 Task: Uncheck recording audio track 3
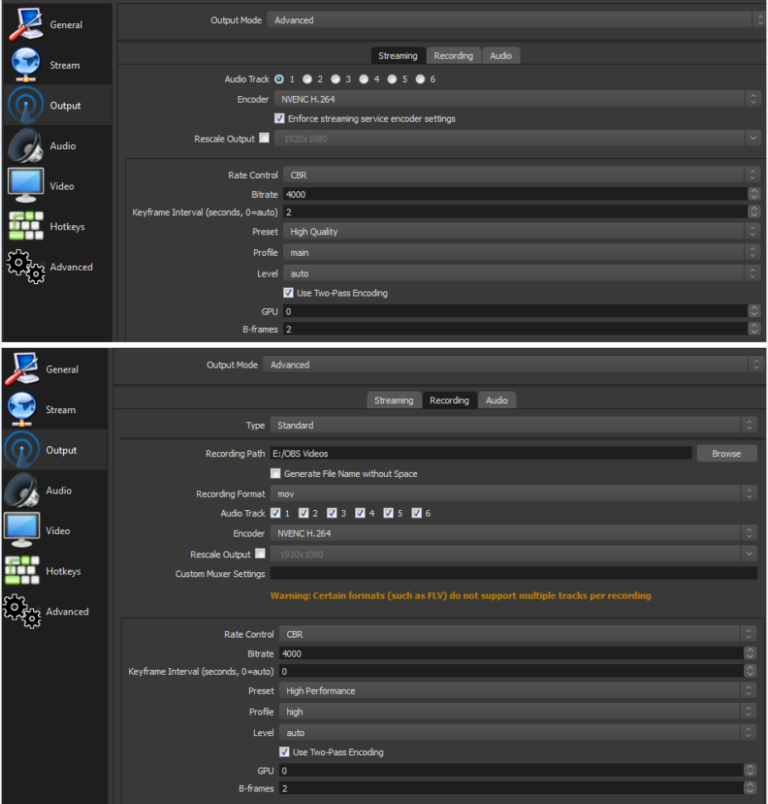coord(332,513)
